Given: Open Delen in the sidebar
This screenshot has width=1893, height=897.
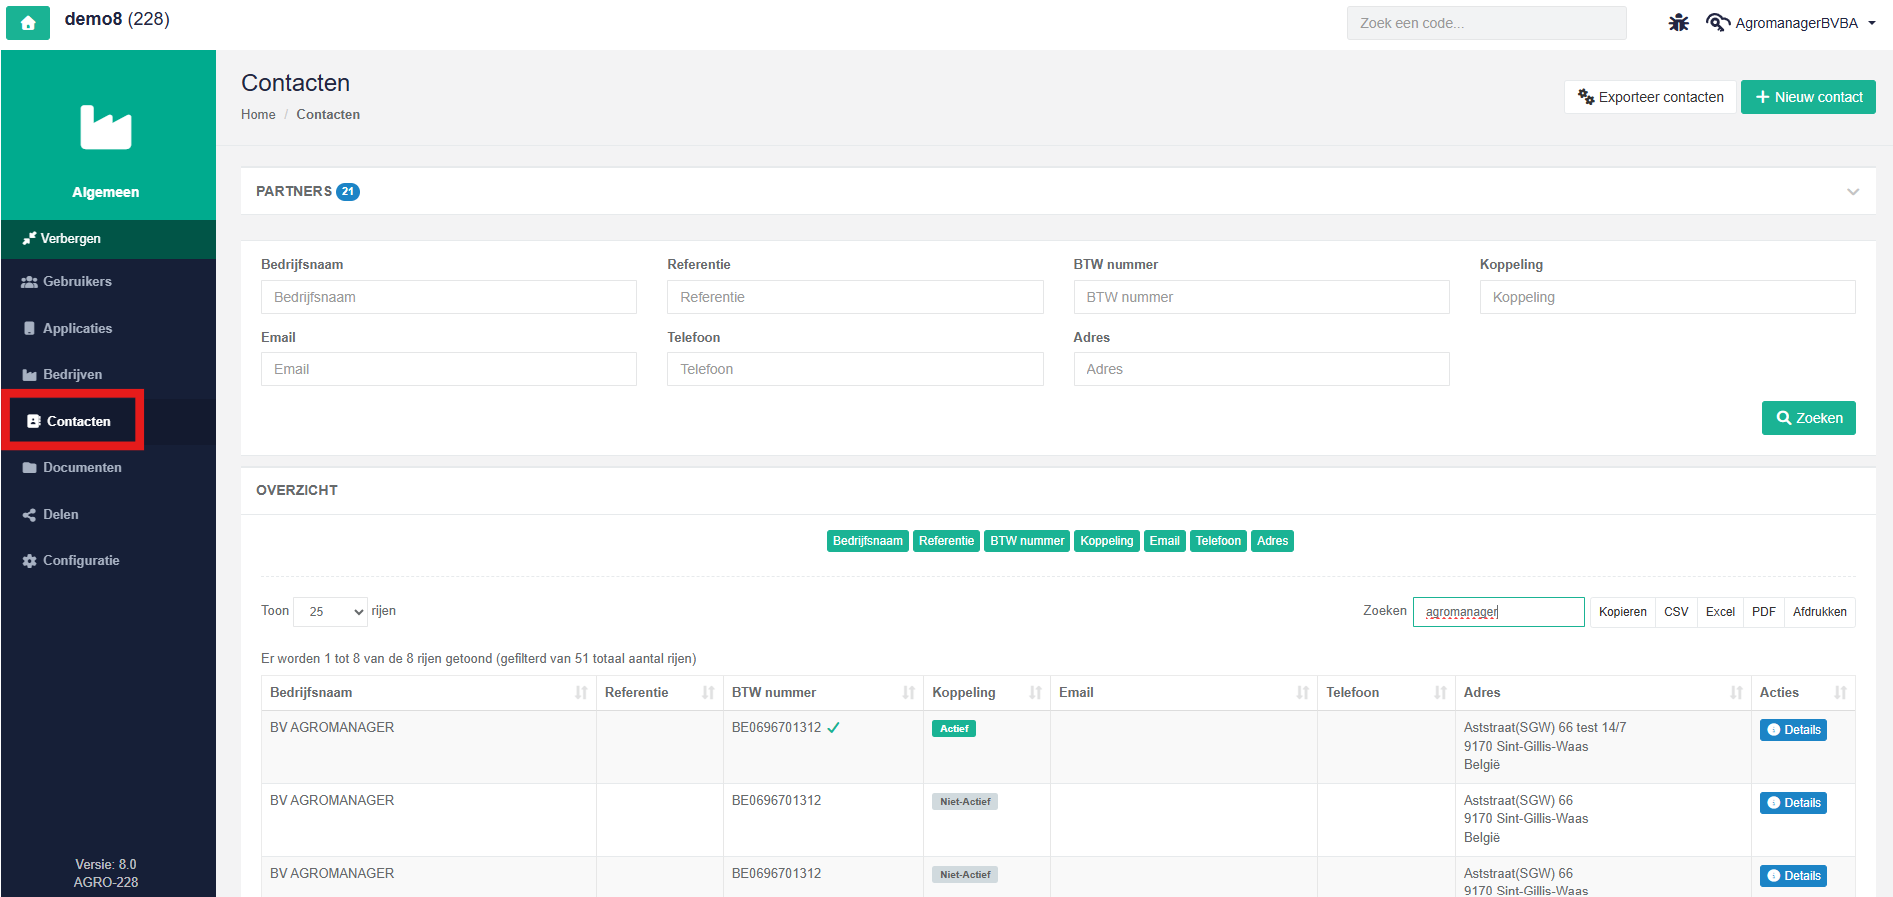Looking at the screenshot, I should [108, 514].
